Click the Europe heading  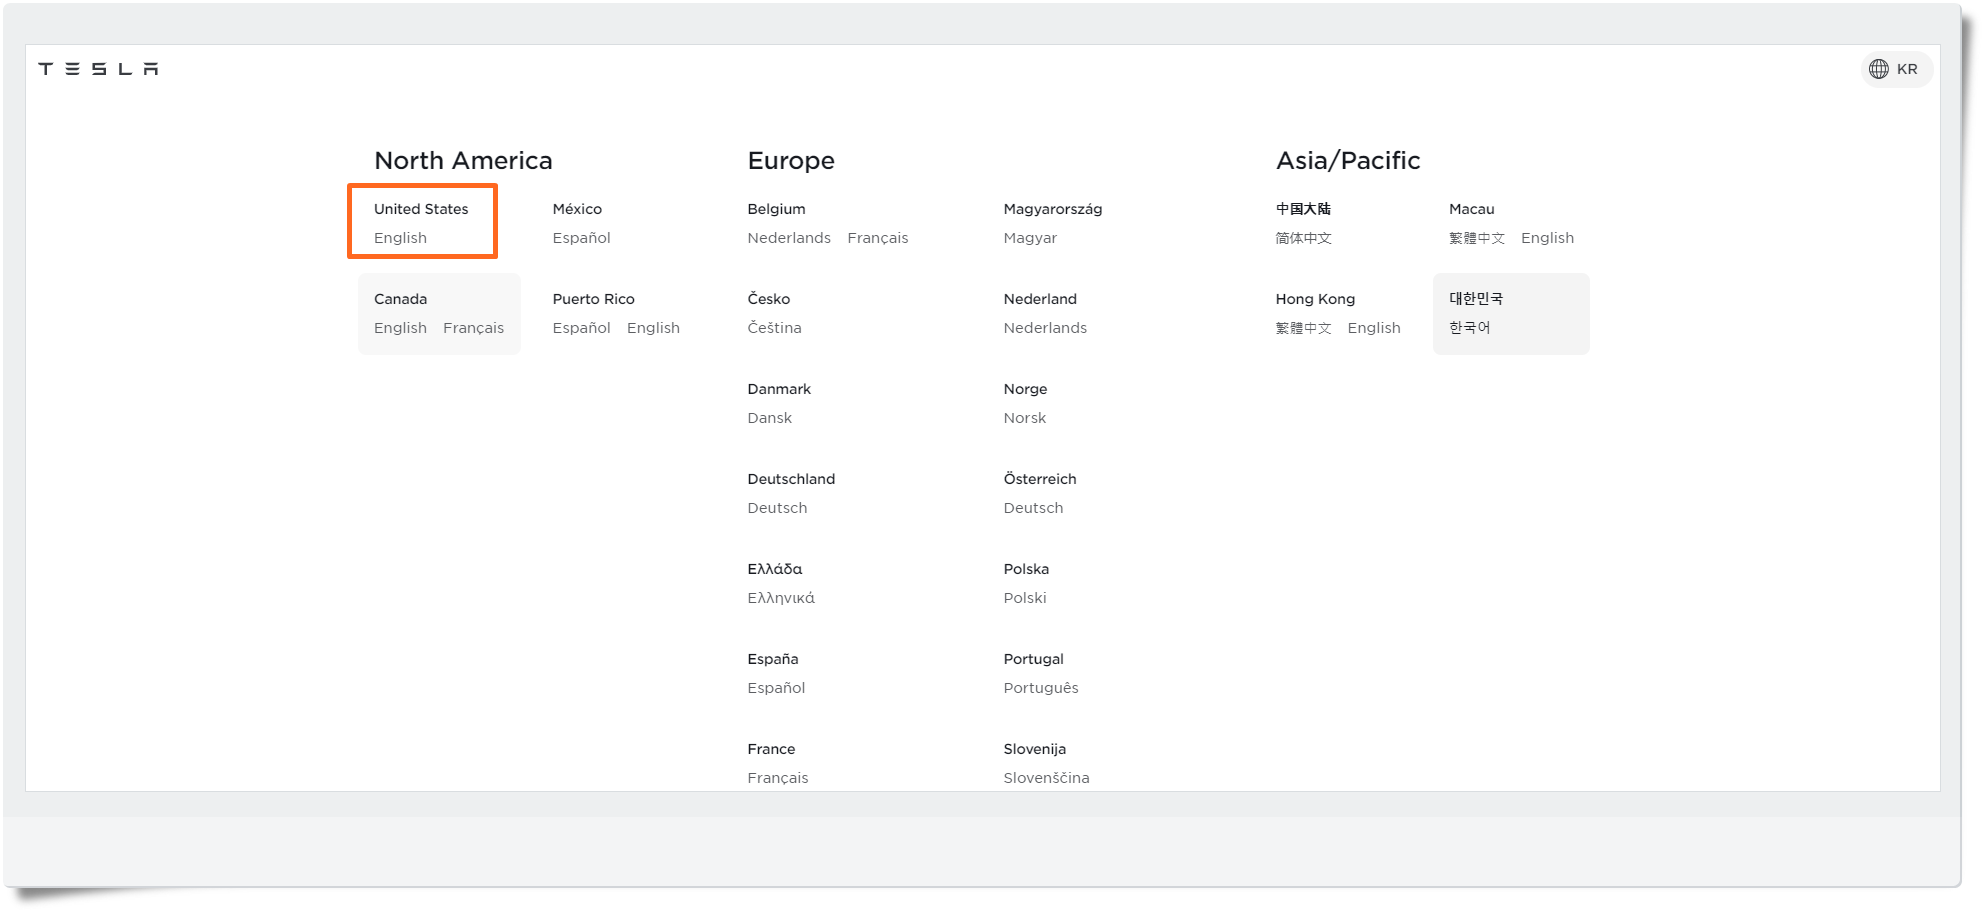point(791,160)
